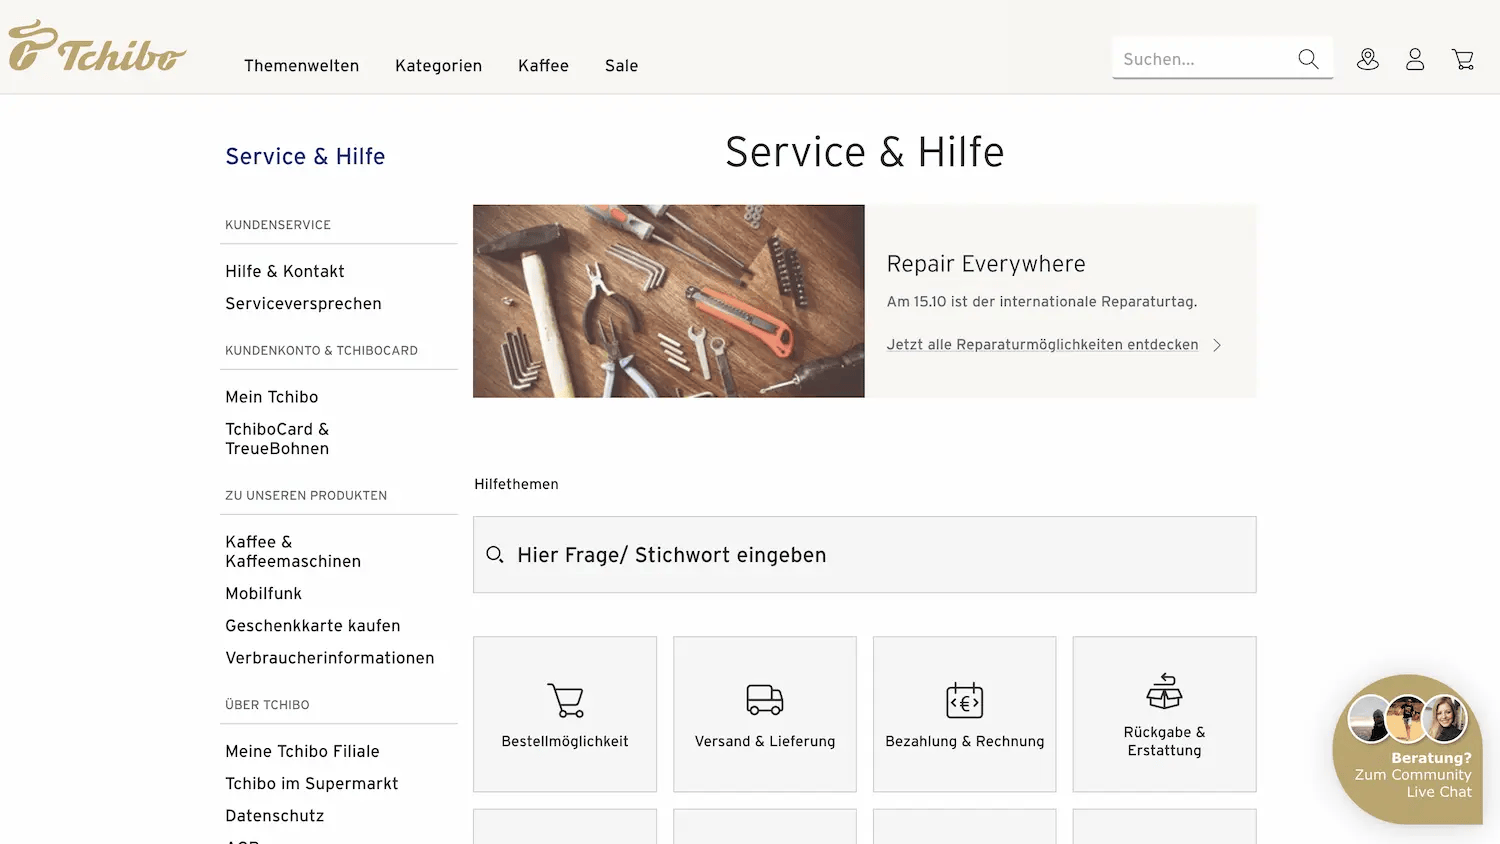Click the Tchibo logo
Viewport: 1500px width, 844px height.
tap(97, 46)
